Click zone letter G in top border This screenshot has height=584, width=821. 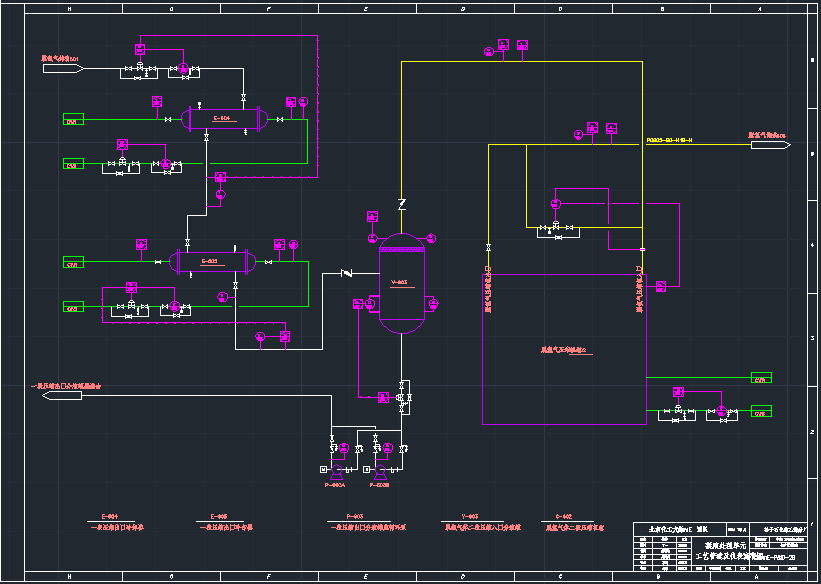click(171, 9)
